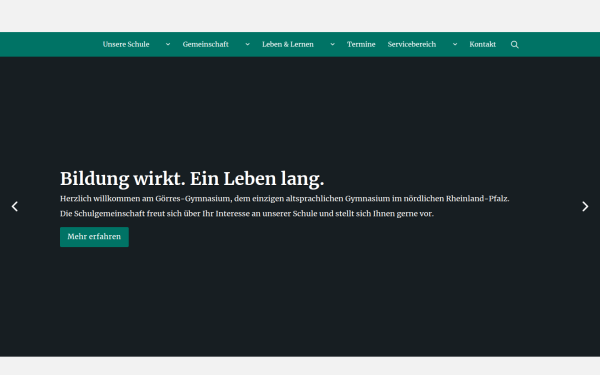600x375 pixels.
Task: Expand the Servicebereich submenu chevron
Action: pyautogui.click(x=455, y=44)
